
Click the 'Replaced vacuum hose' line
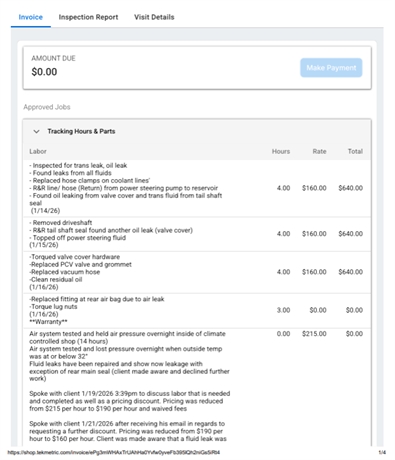[x=65, y=272]
